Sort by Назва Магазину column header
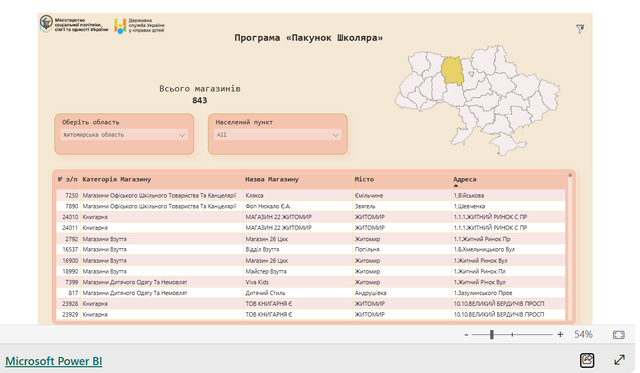 (272, 179)
